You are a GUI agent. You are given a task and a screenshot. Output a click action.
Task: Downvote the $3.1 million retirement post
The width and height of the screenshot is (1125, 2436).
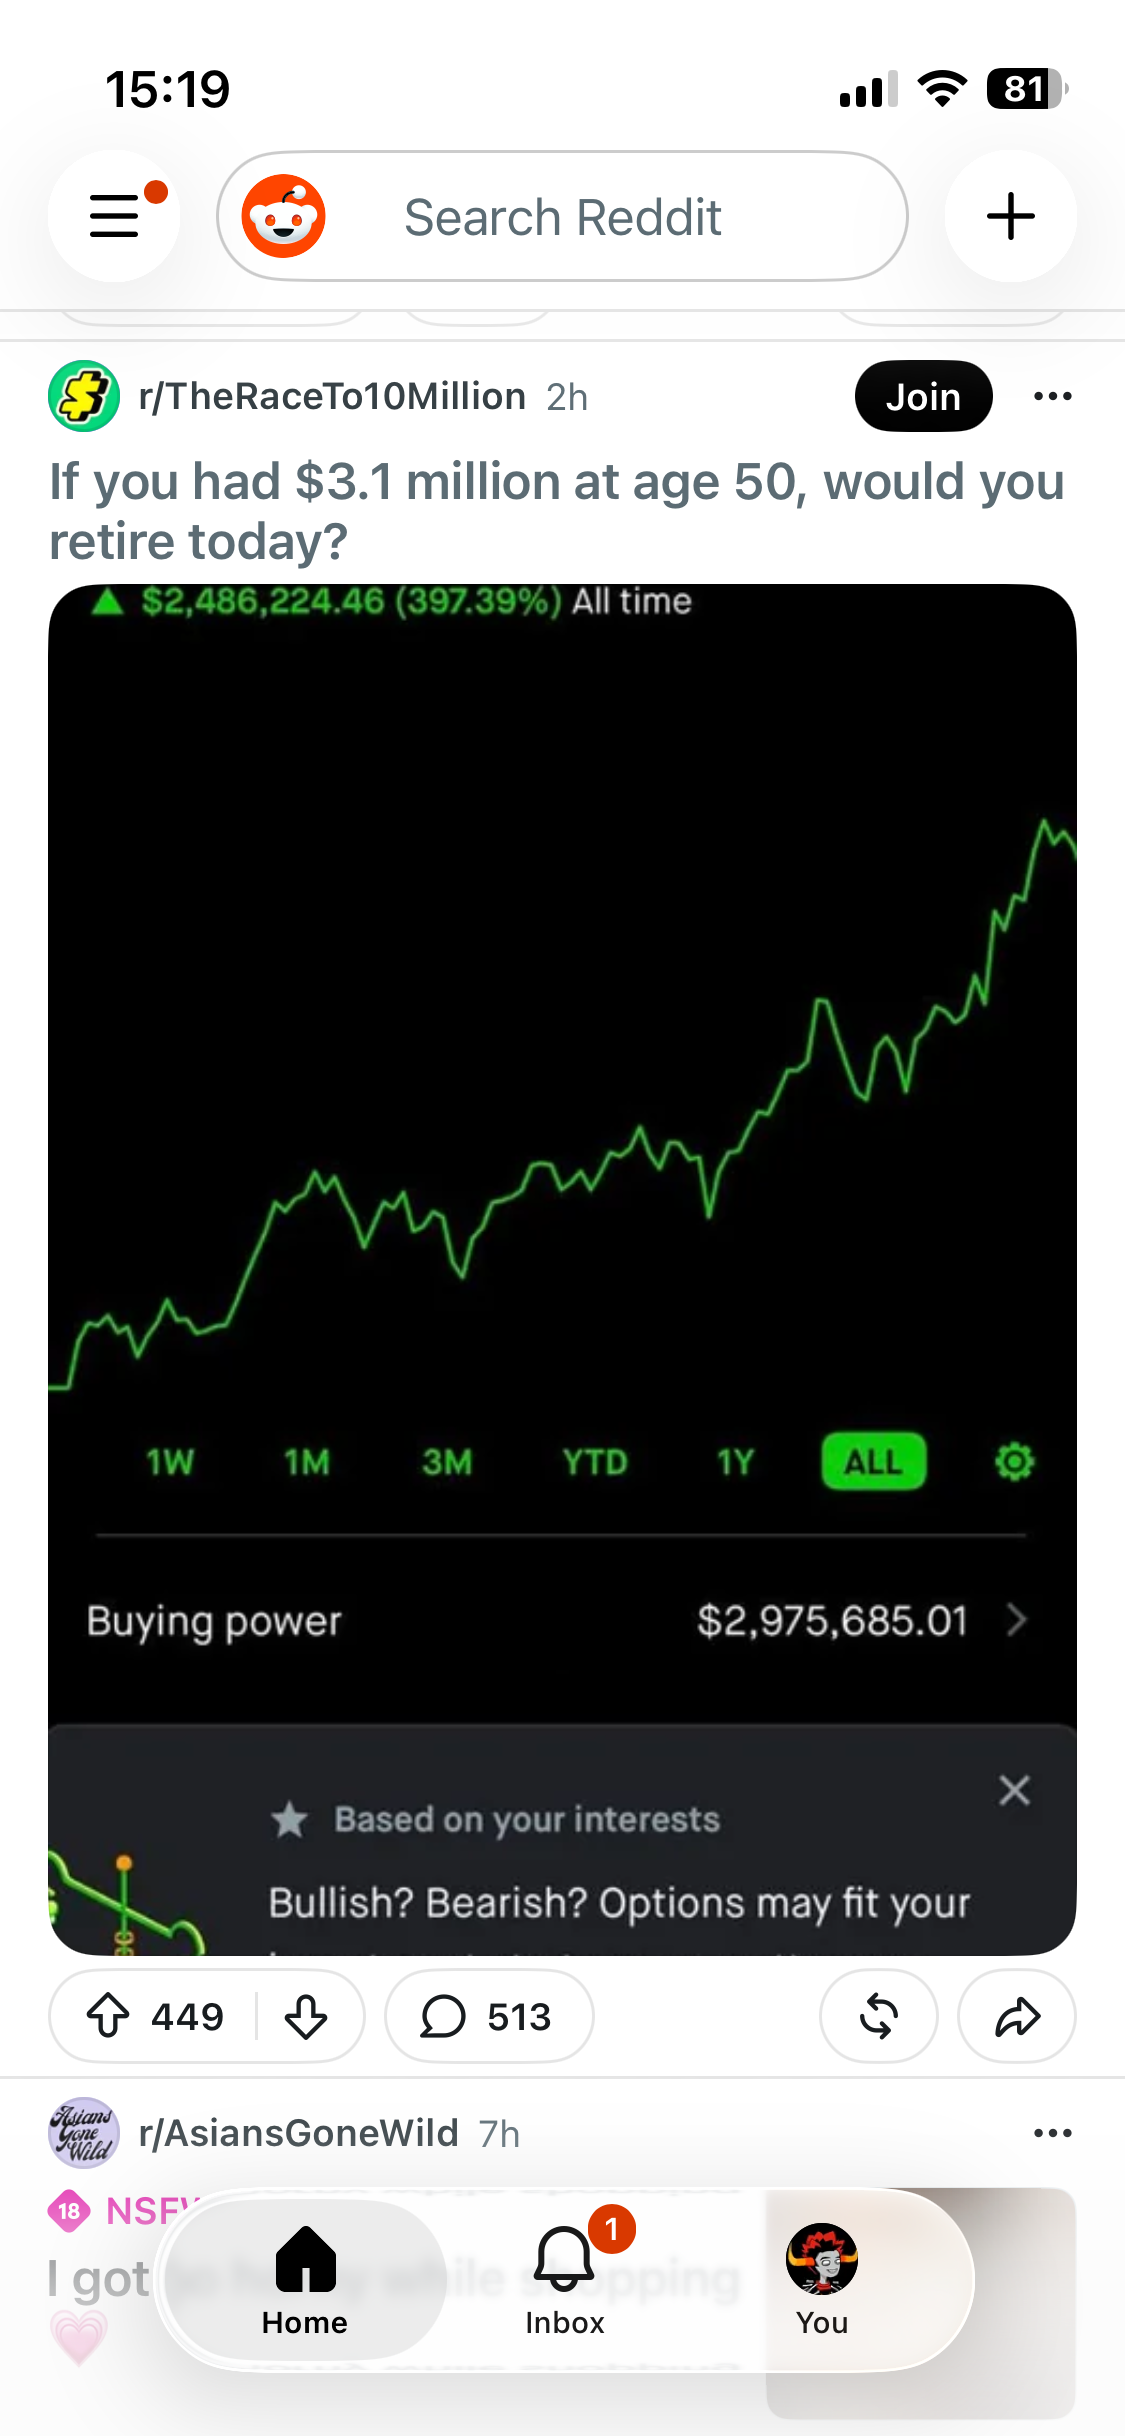coord(306,2016)
